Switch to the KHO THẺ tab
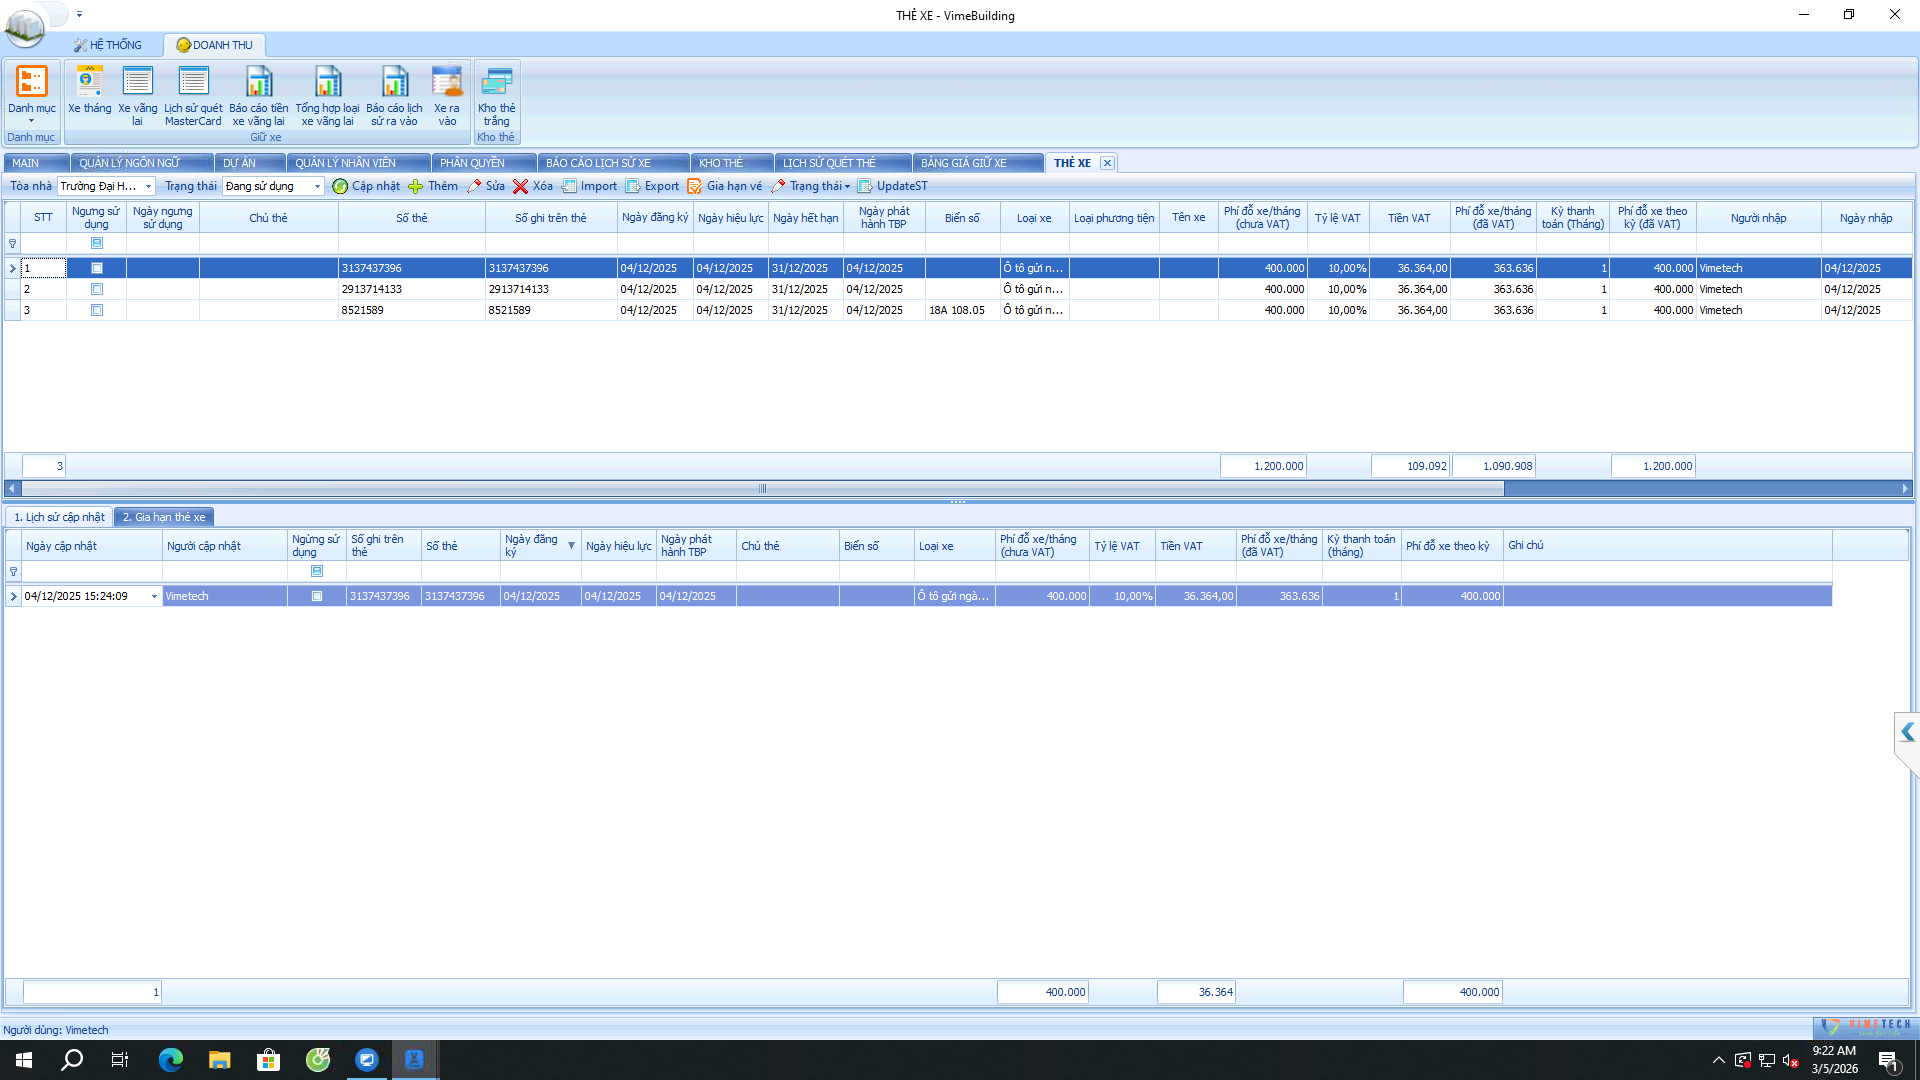The width and height of the screenshot is (1920, 1080). click(721, 163)
